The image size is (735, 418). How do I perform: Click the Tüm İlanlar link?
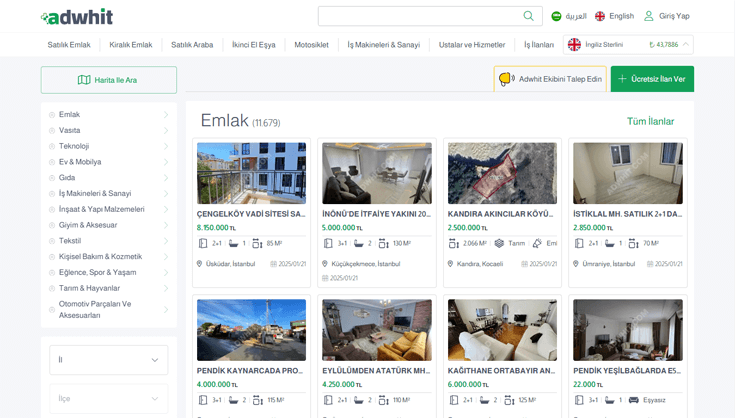[x=650, y=121]
